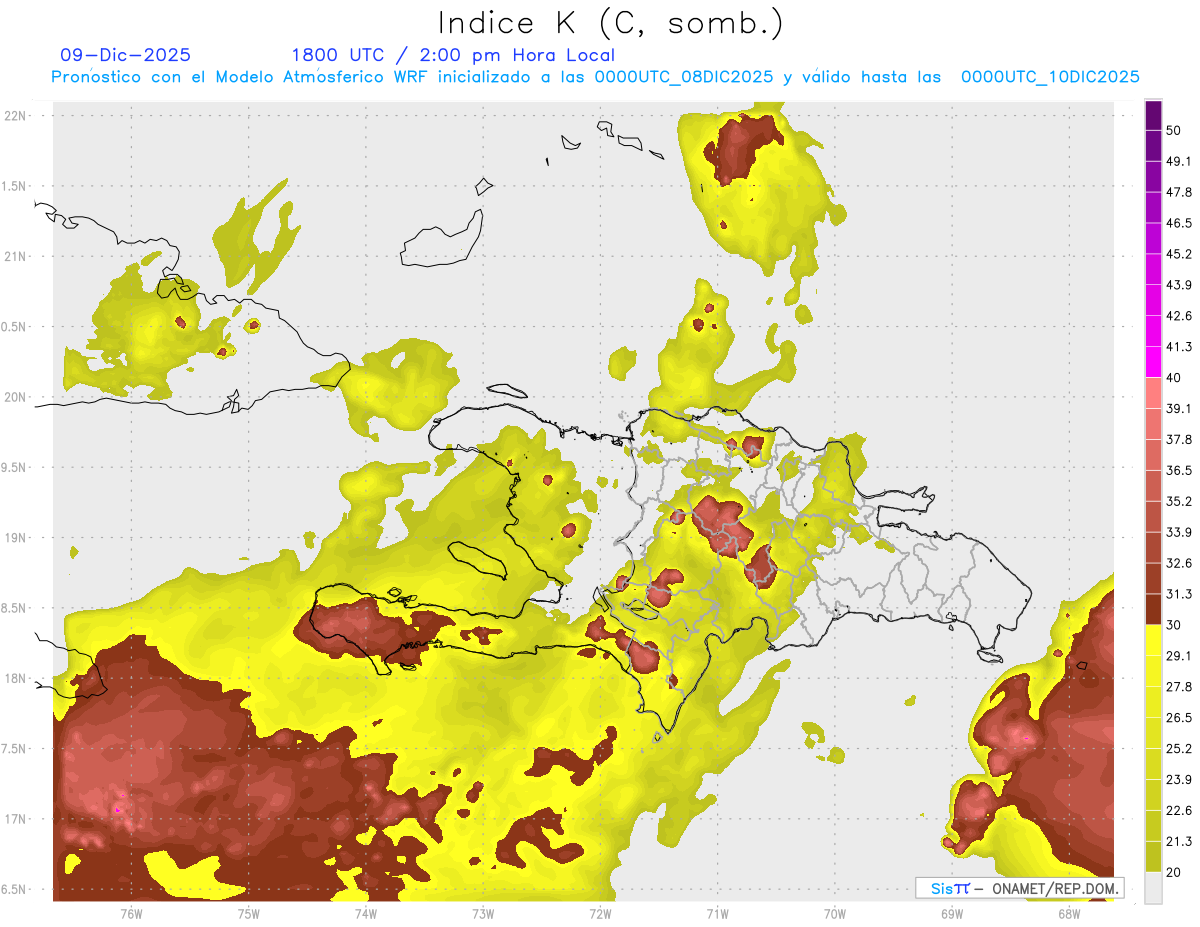Select the "73W" longitude label

[483, 913]
